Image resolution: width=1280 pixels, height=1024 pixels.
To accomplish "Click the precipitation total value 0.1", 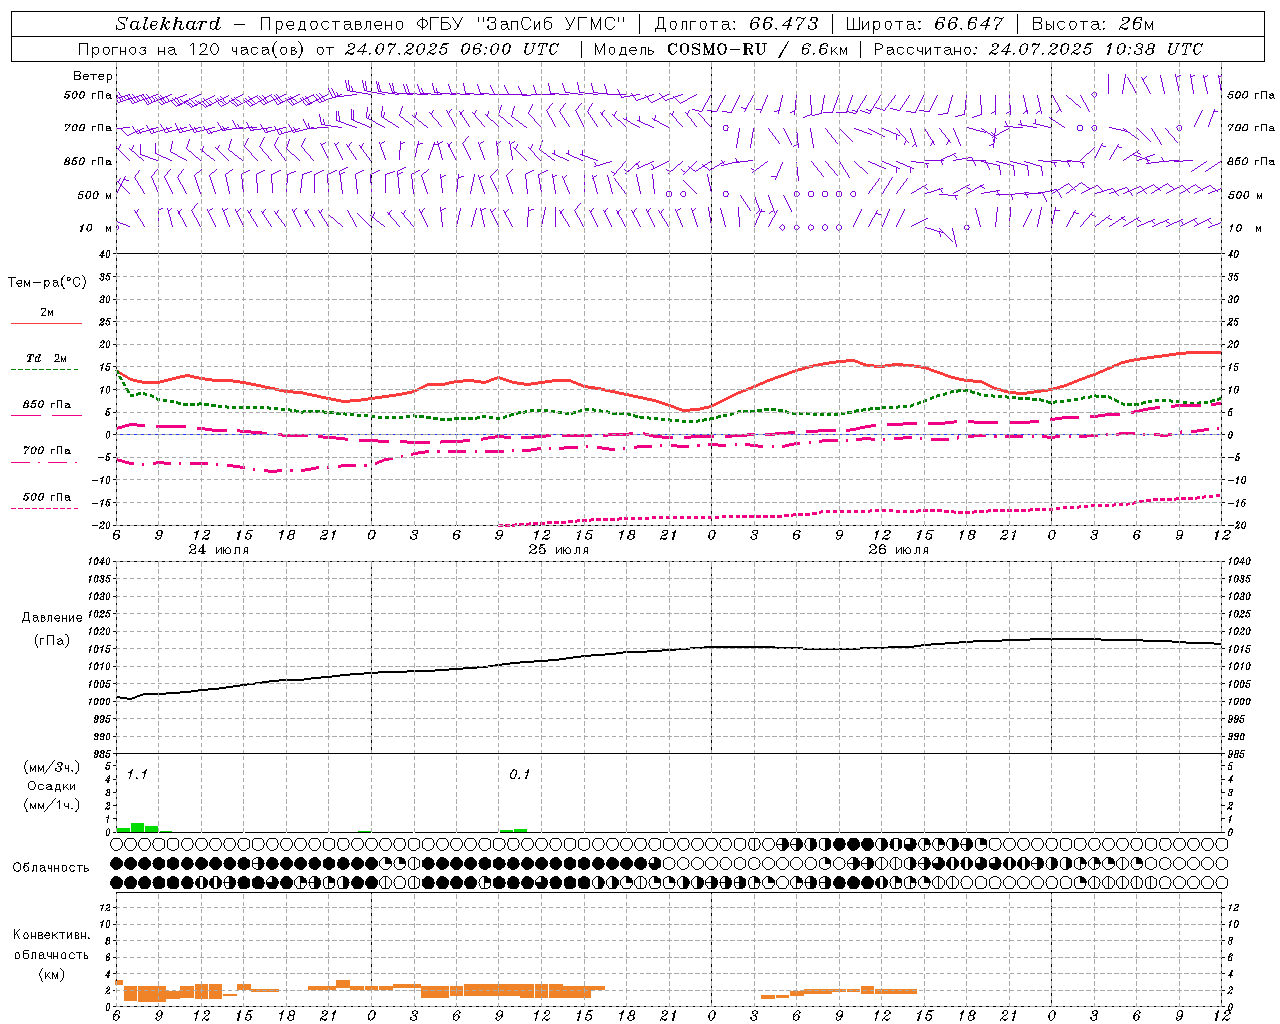I will (520, 775).
